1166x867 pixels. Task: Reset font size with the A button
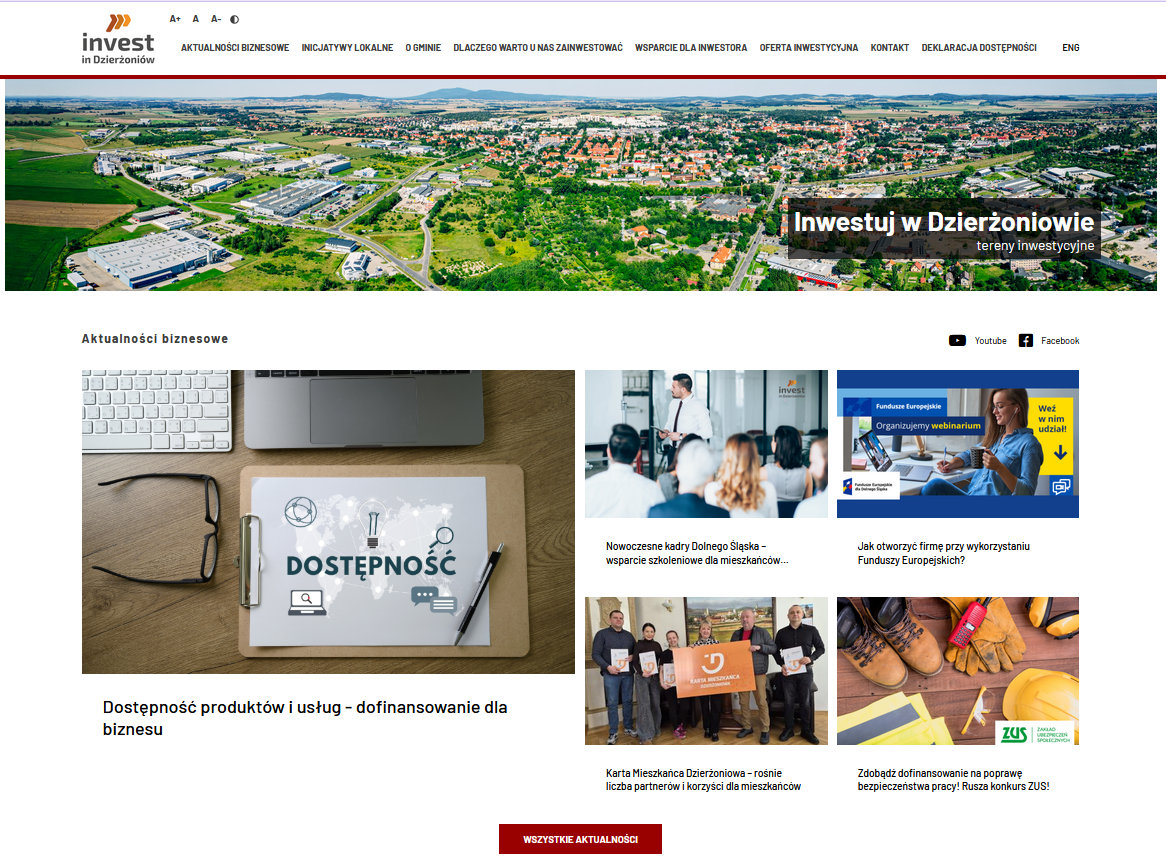point(196,19)
